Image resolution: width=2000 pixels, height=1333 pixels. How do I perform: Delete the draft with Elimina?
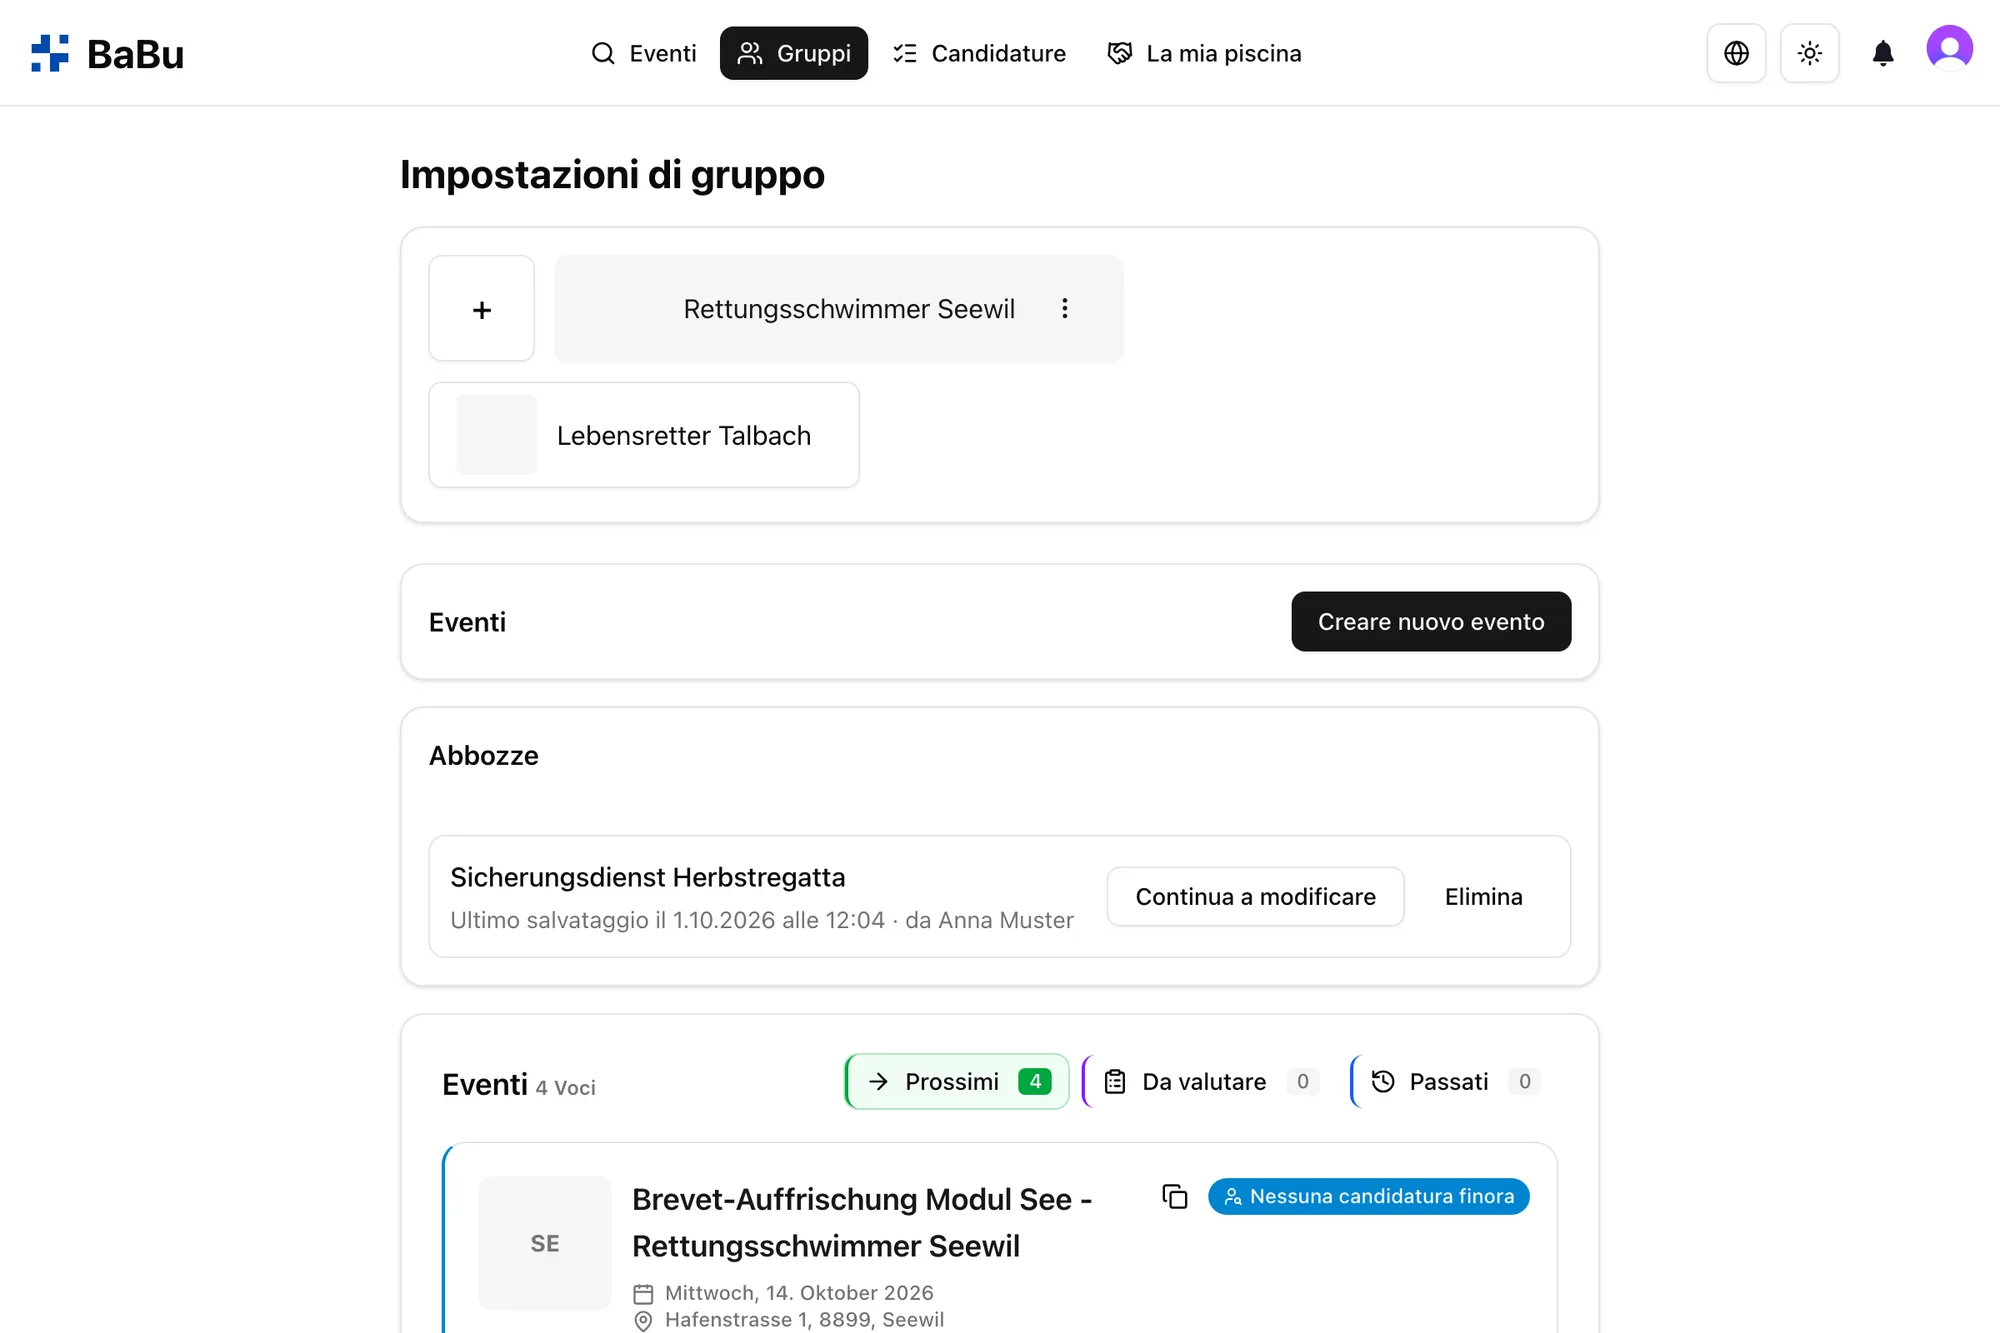pos(1483,896)
